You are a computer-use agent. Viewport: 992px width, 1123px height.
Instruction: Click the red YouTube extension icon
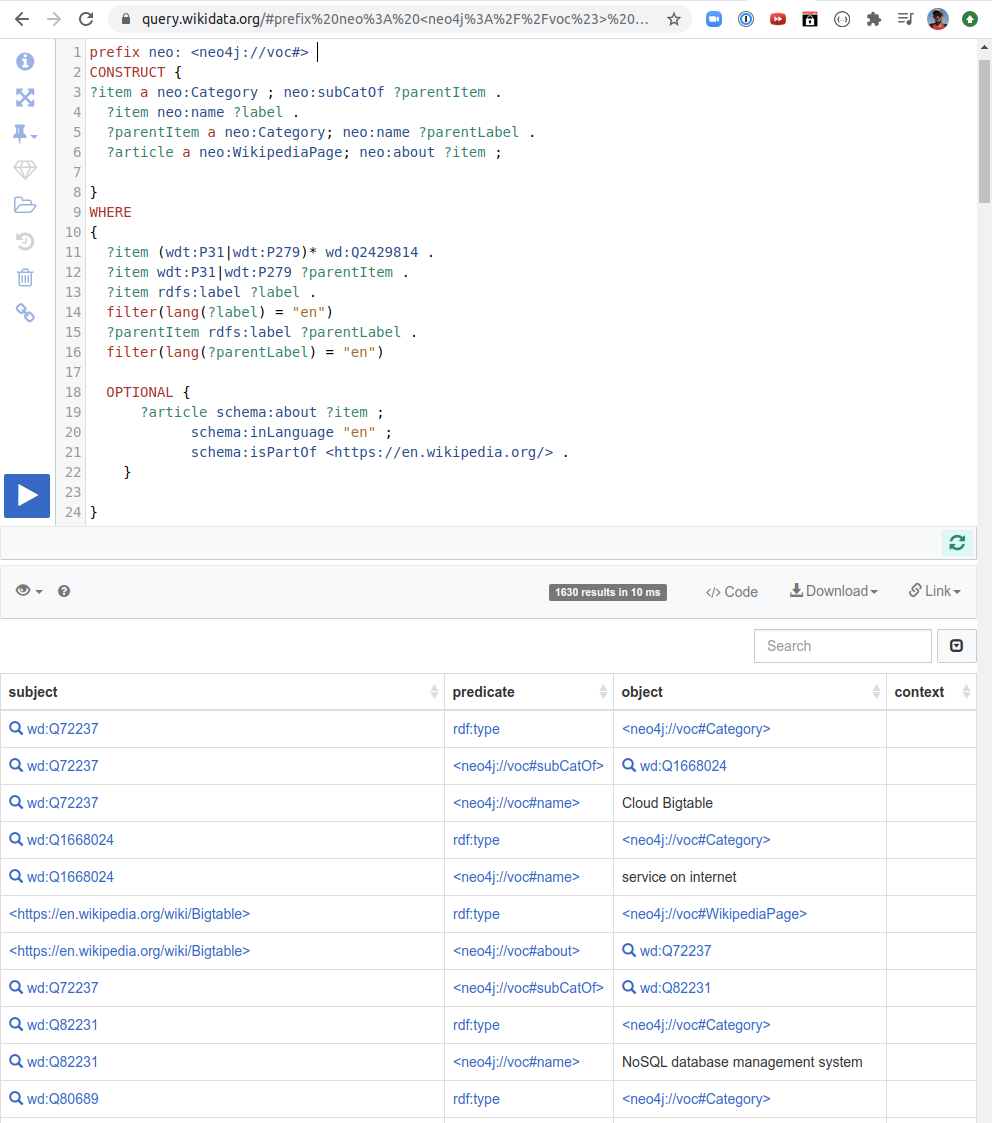tap(778, 19)
